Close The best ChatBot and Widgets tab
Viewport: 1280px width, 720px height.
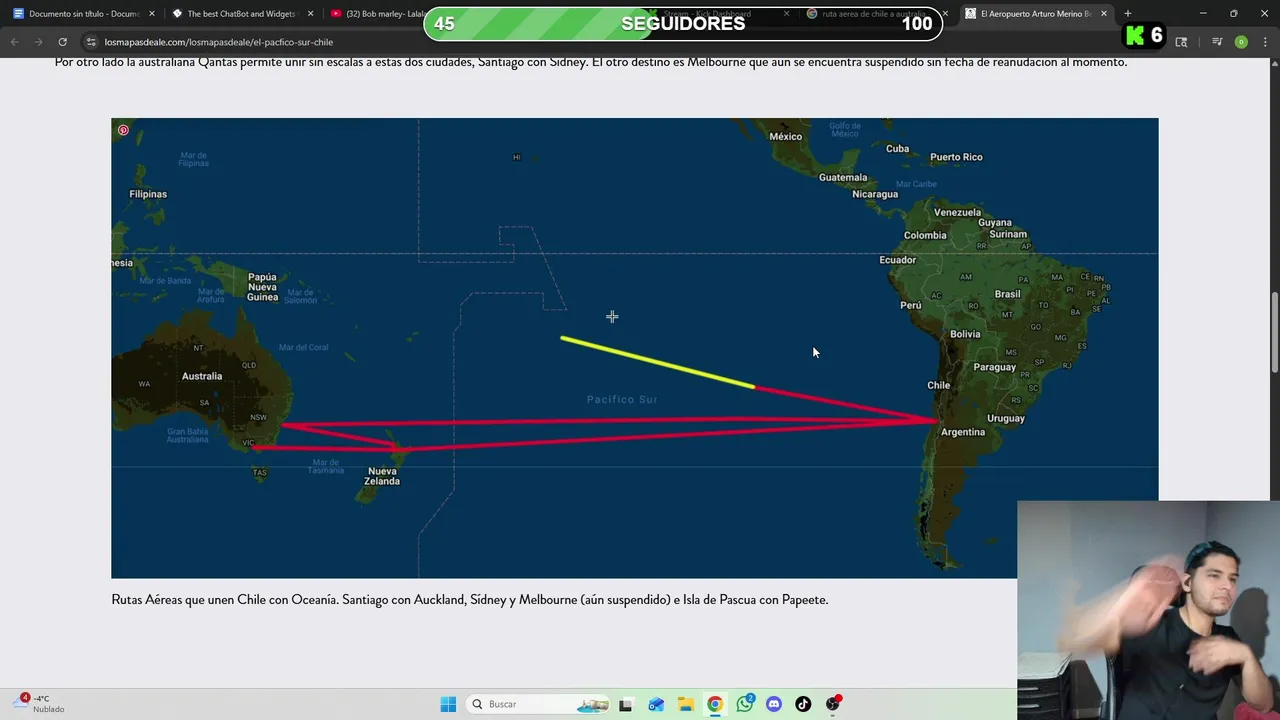click(310, 14)
